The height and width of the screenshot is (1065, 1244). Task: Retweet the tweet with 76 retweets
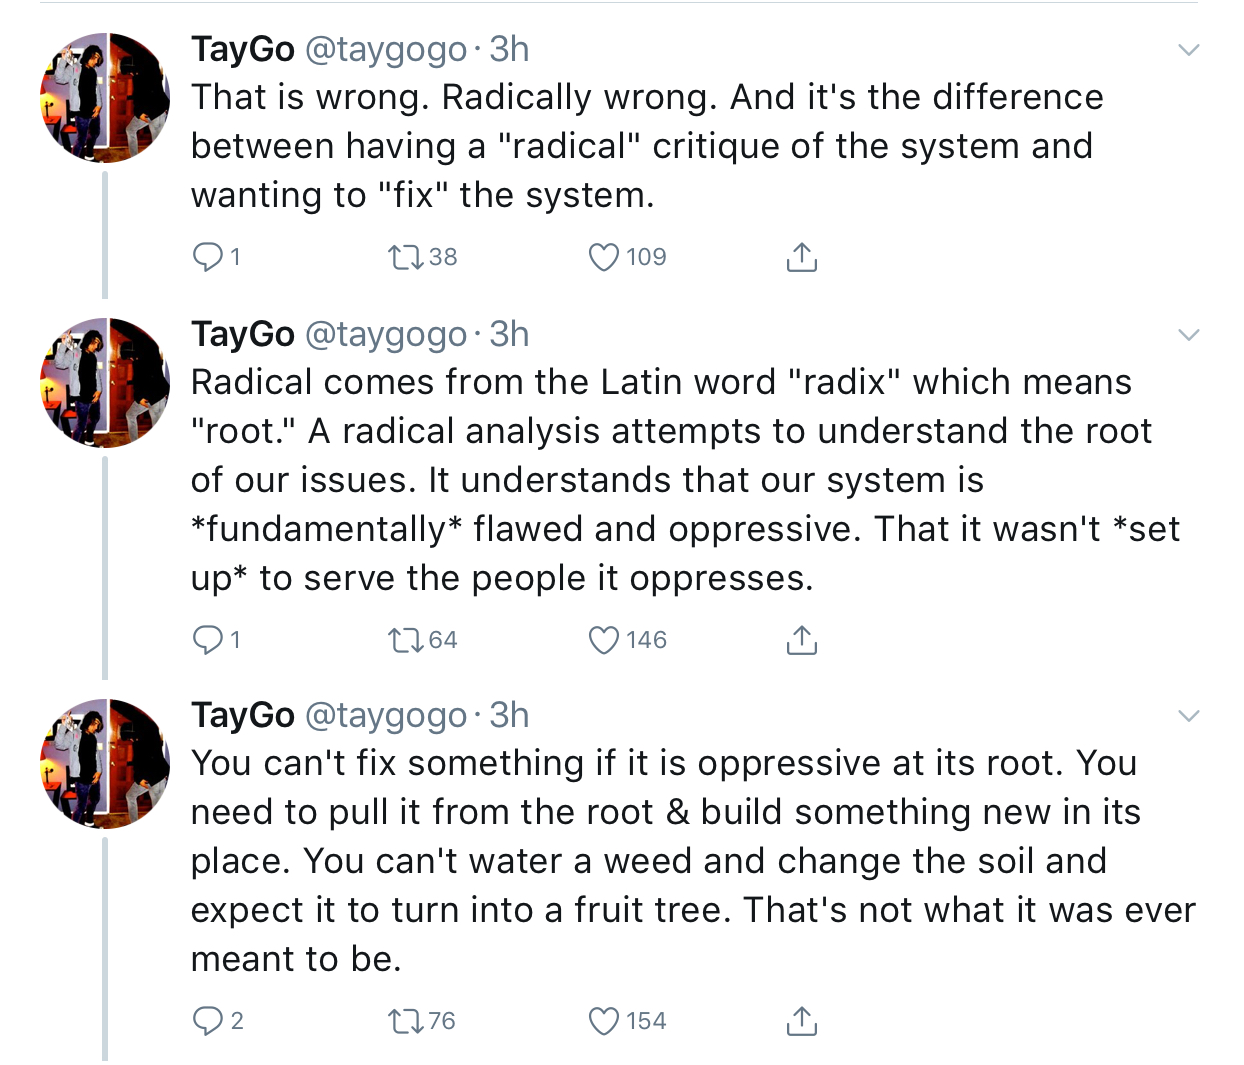pos(406,1021)
